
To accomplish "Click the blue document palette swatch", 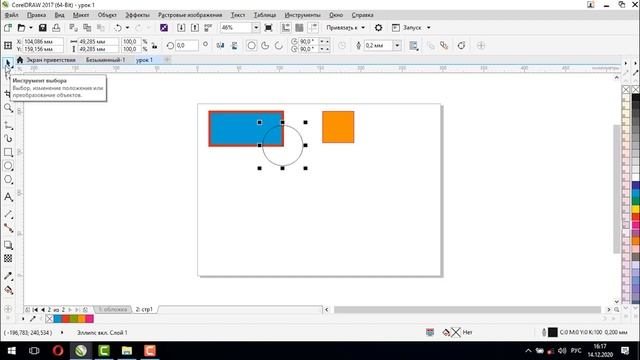I will [58, 318].
